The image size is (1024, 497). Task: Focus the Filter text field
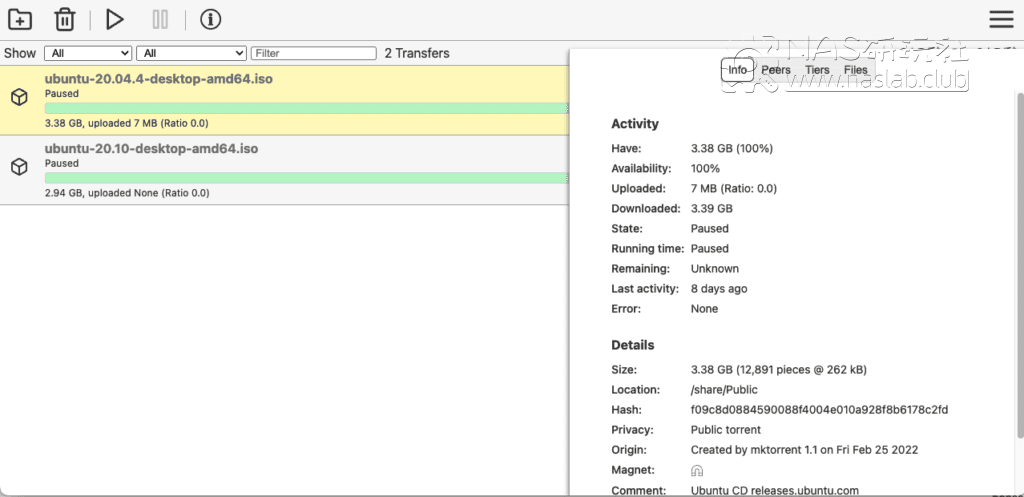pyautogui.click(x=313, y=53)
